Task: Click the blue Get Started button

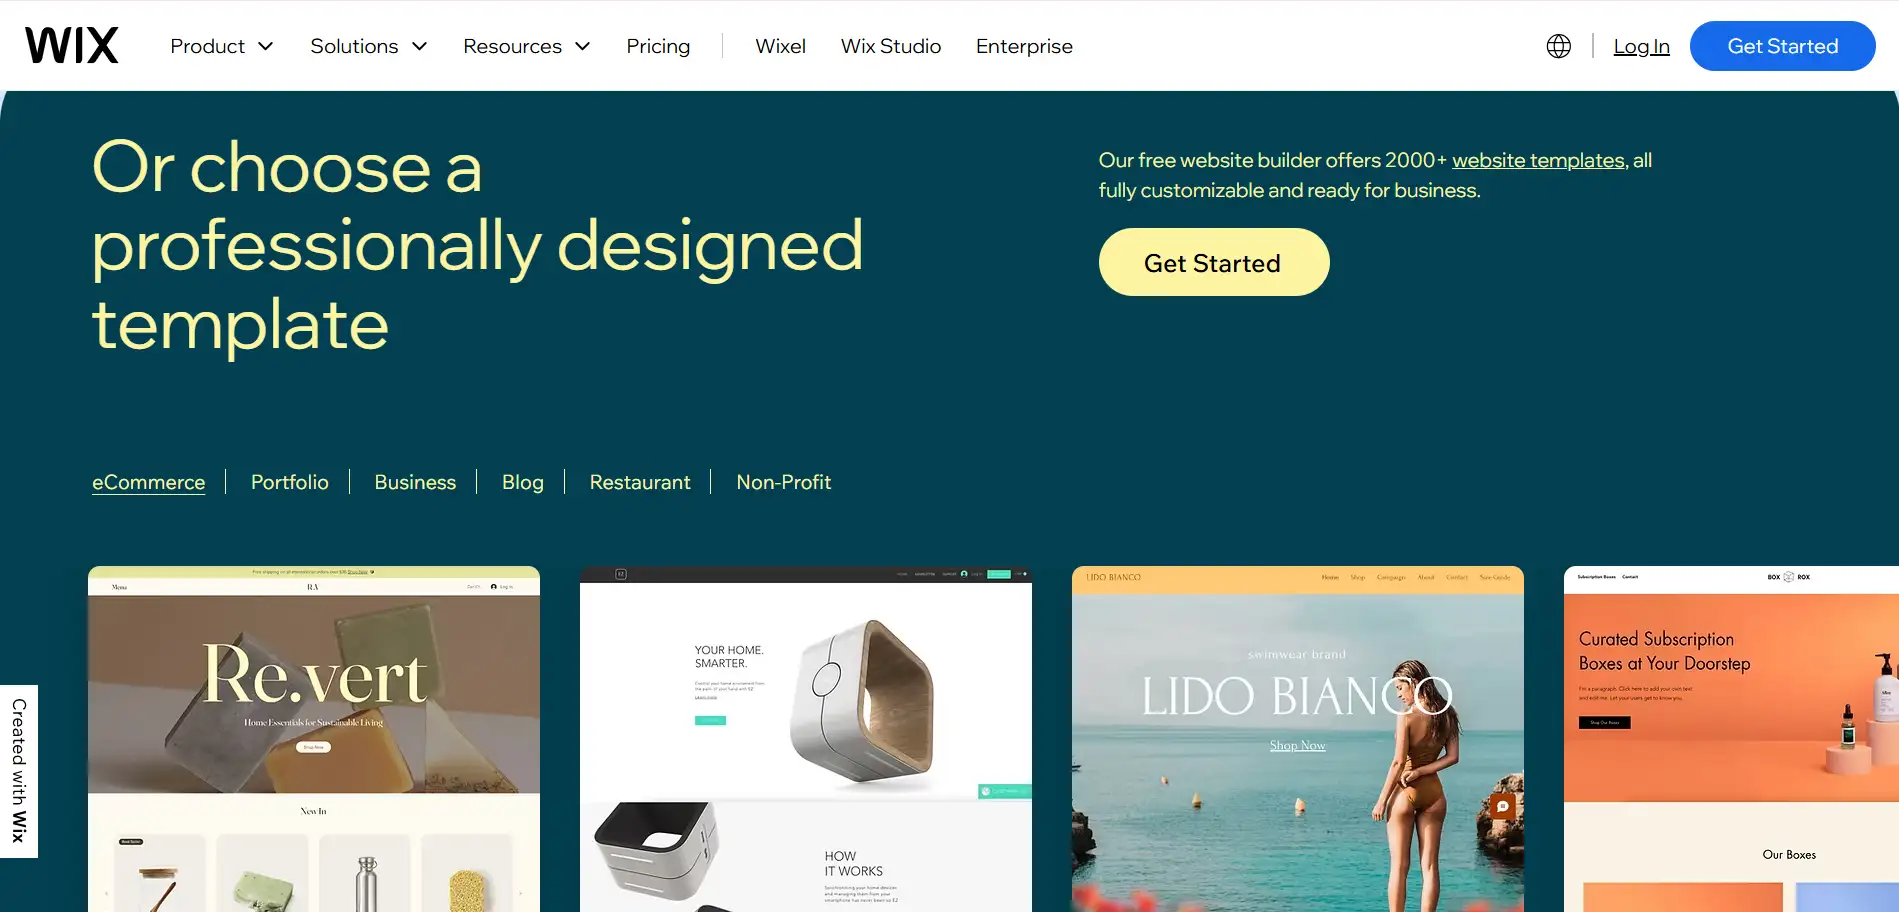Action: coord(1782,46)
